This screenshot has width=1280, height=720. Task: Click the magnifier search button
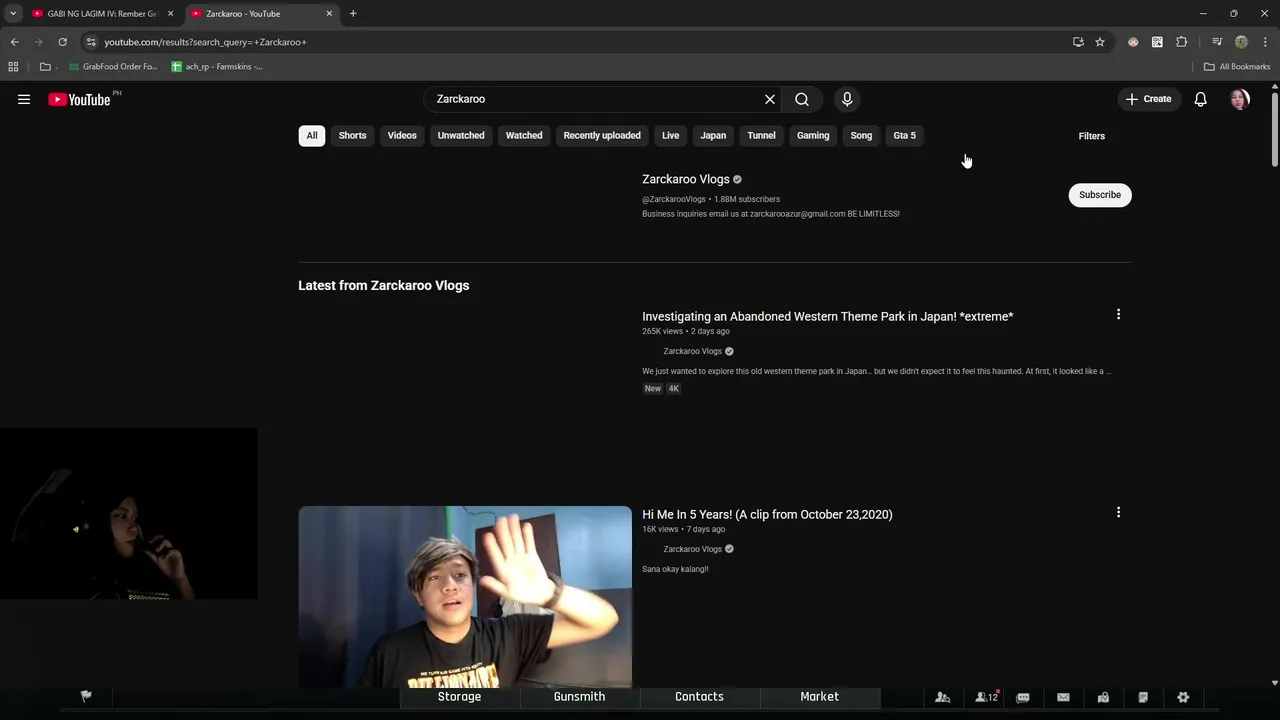coord(802,99)
